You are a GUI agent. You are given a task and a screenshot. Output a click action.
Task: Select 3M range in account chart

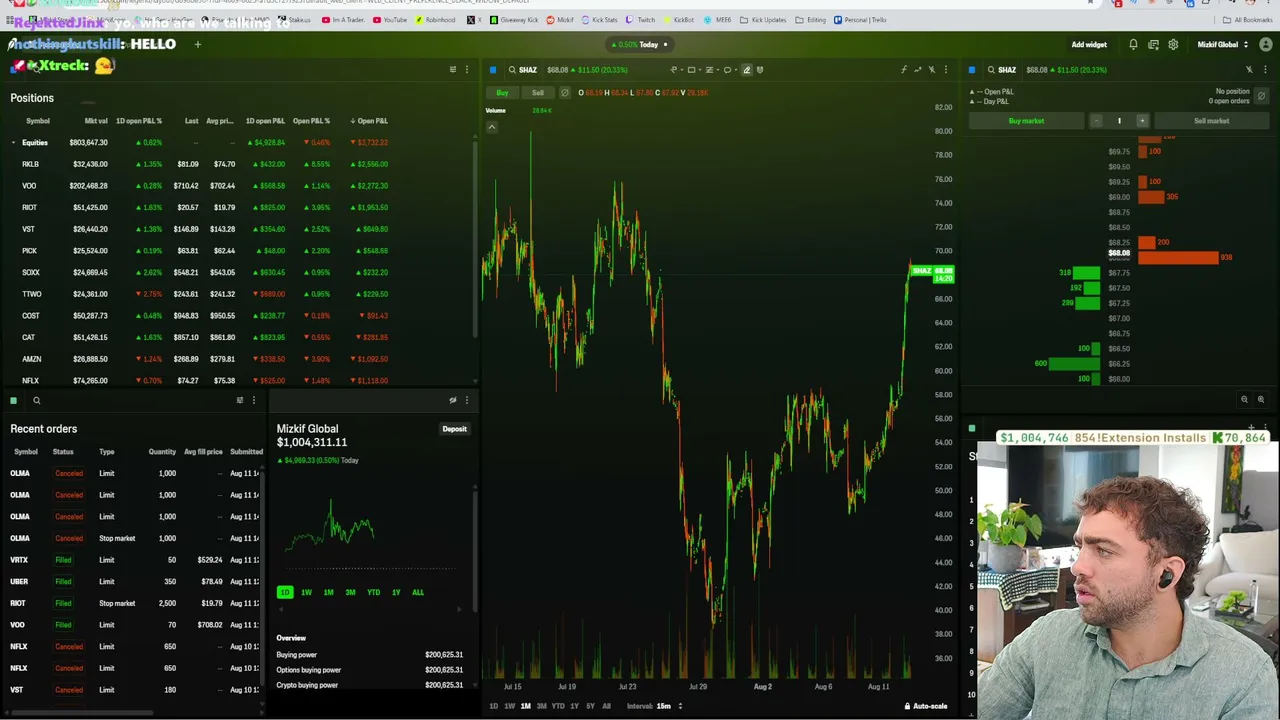[x=350, y=592]
